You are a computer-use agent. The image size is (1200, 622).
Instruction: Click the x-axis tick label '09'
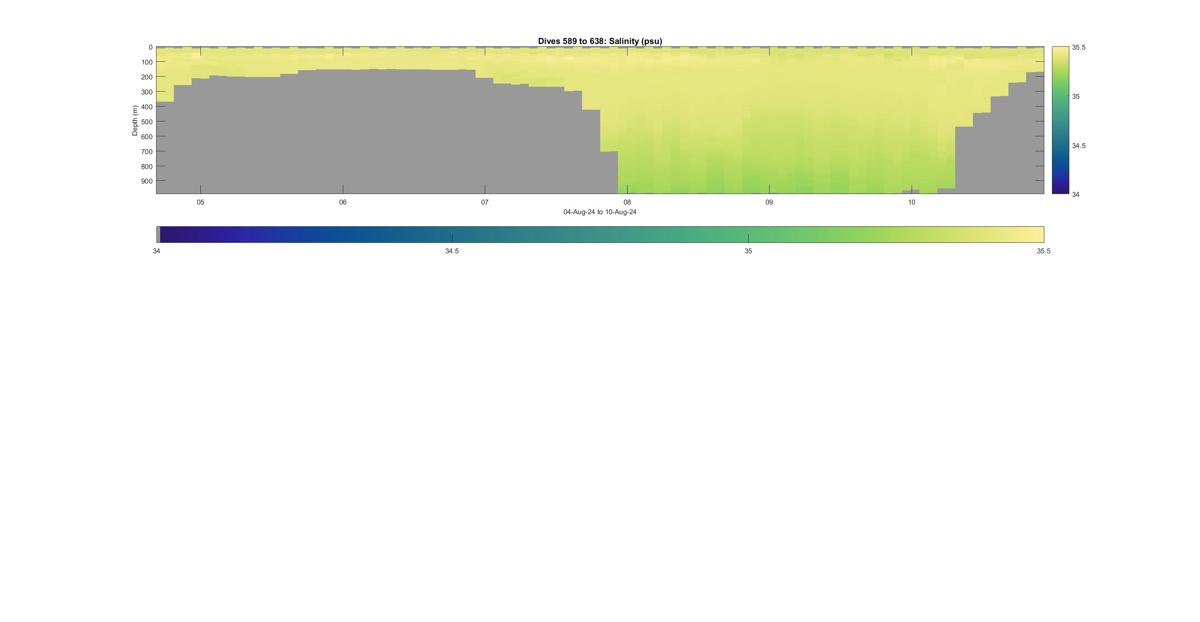769,202
